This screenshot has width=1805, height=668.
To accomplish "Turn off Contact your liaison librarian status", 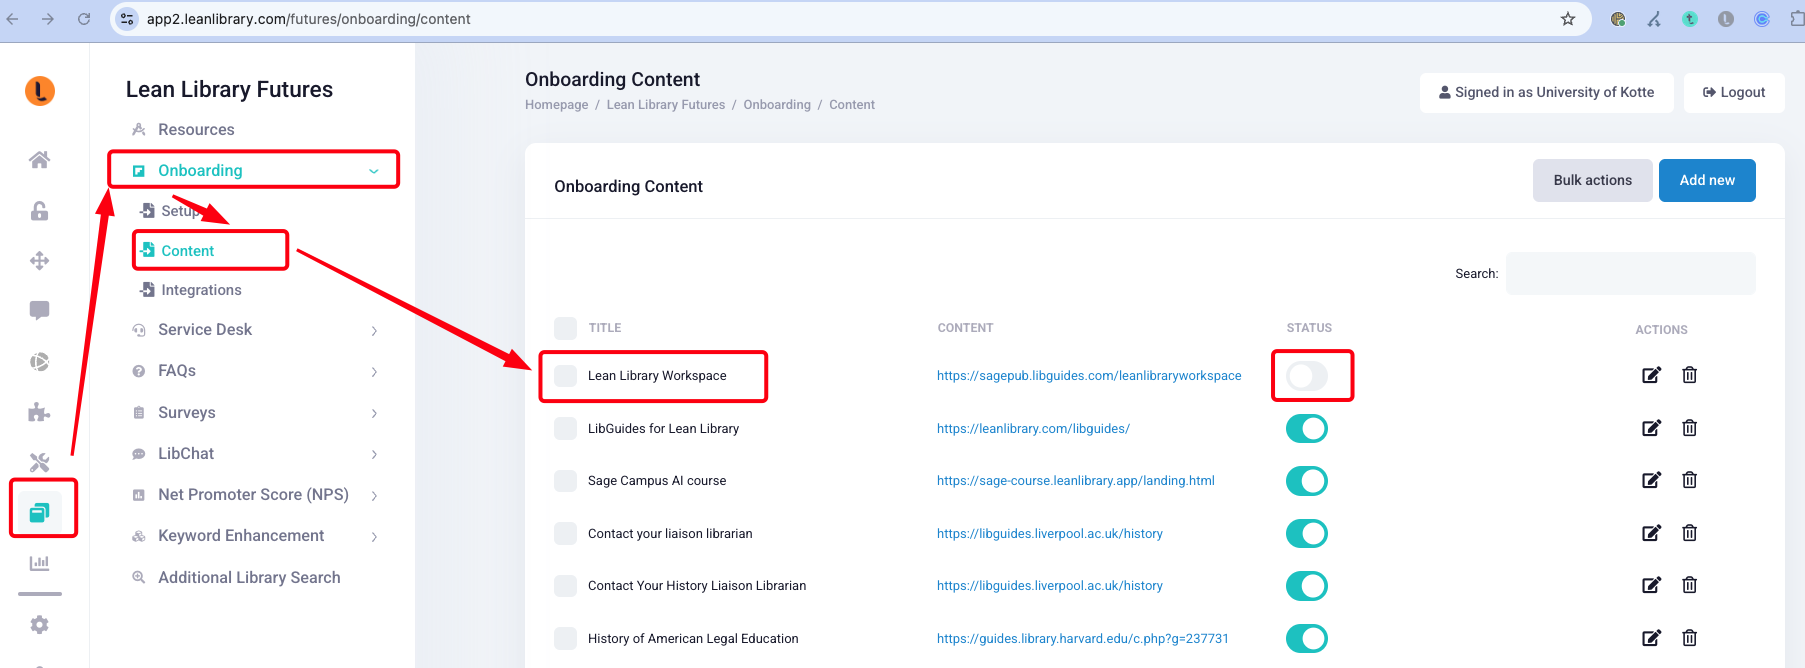I will click(x=1307, y=533).
